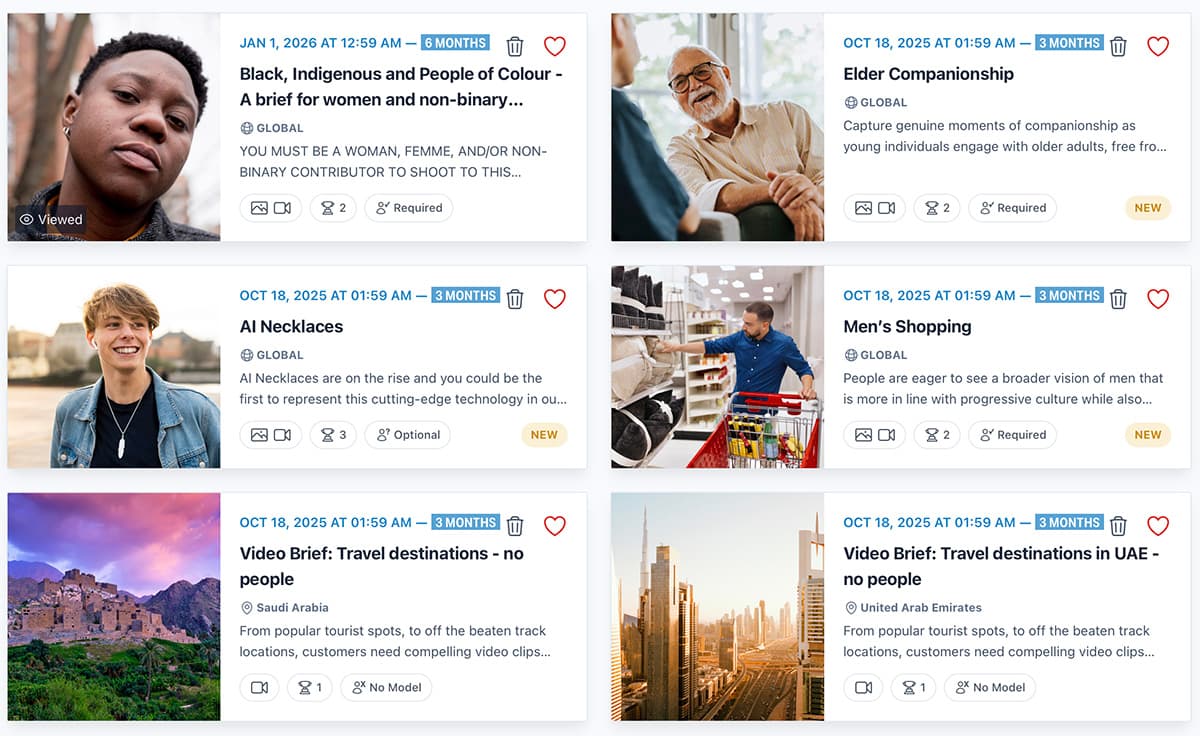
Task: Click photo and video icons on Elder Companionship
Action: (874, 208)
